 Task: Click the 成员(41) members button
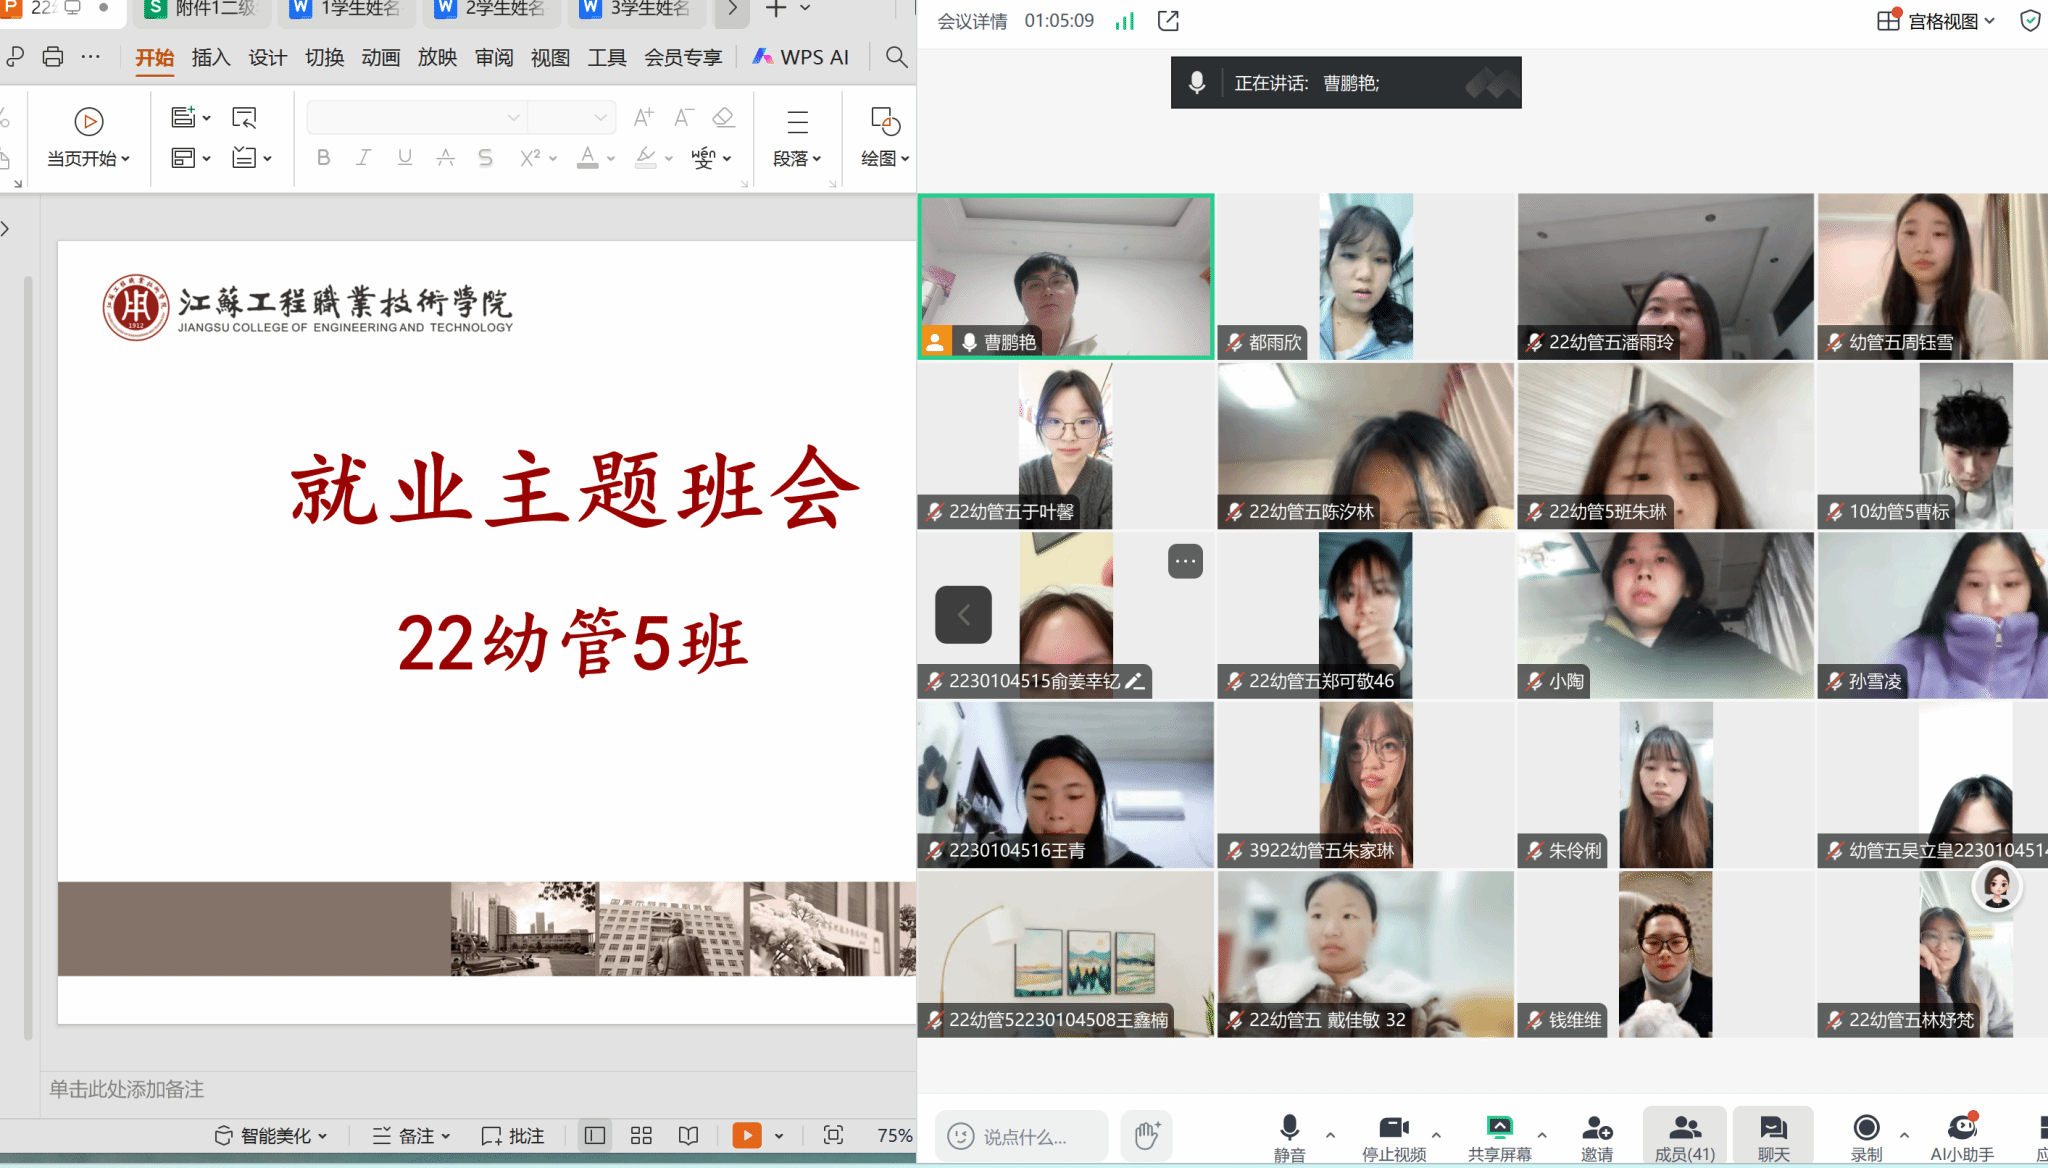[1684, 1136]
